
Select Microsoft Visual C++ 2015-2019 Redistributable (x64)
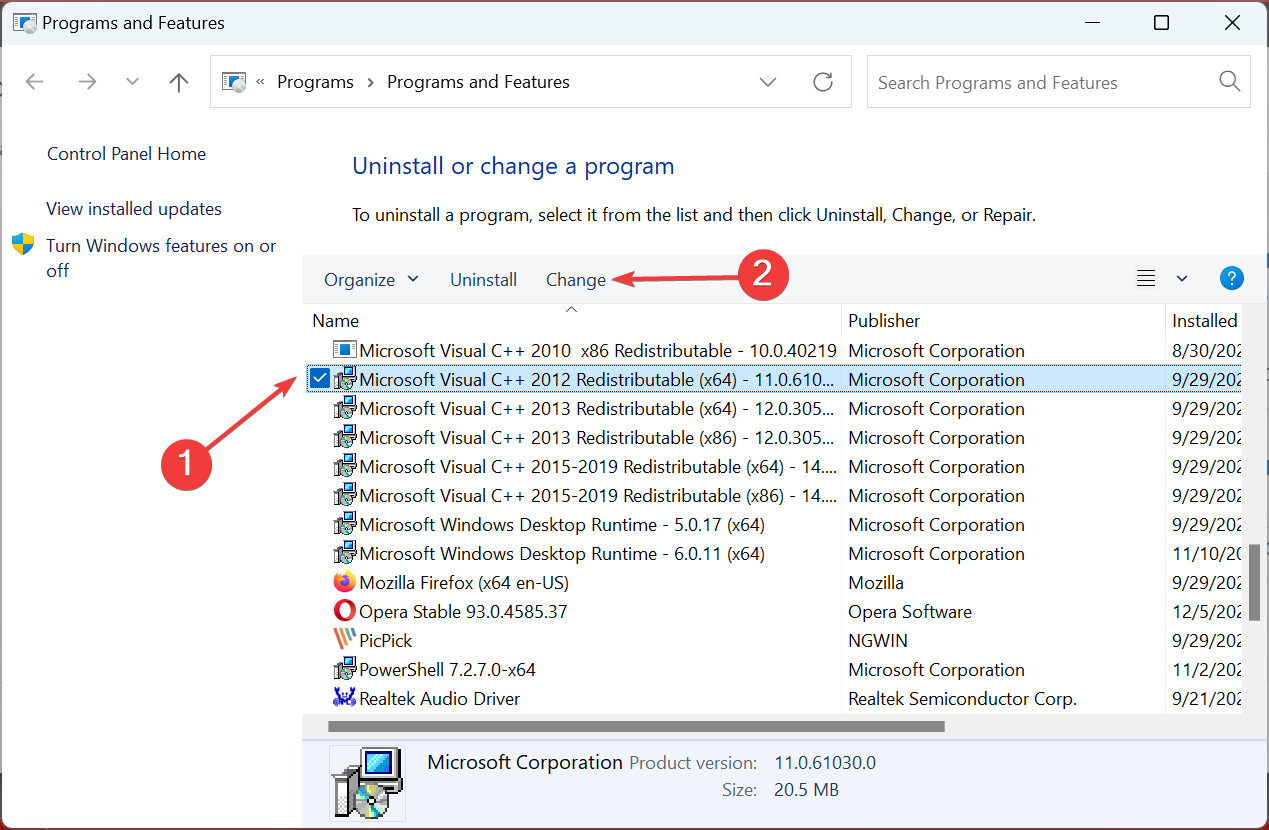(x=598, y=466)
